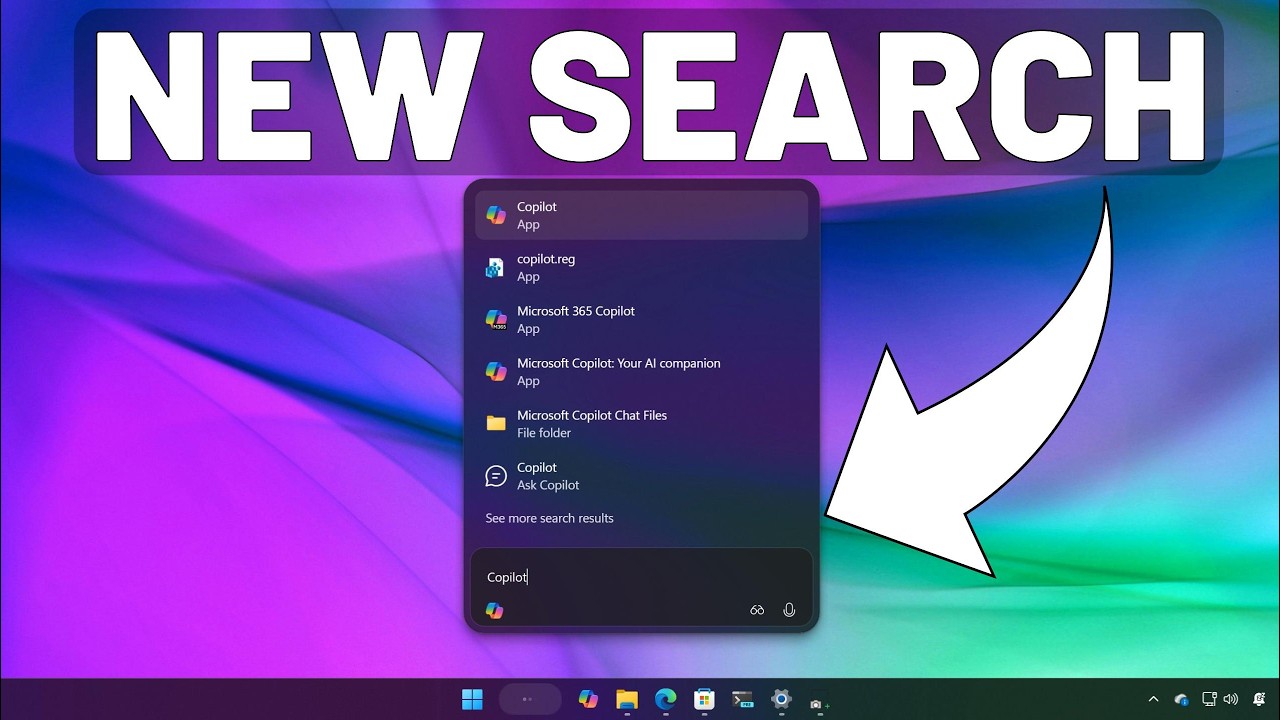Open the Windows Start menu
The height and width of the screenshot is (720, 1280).
click(x=472, y=699)
